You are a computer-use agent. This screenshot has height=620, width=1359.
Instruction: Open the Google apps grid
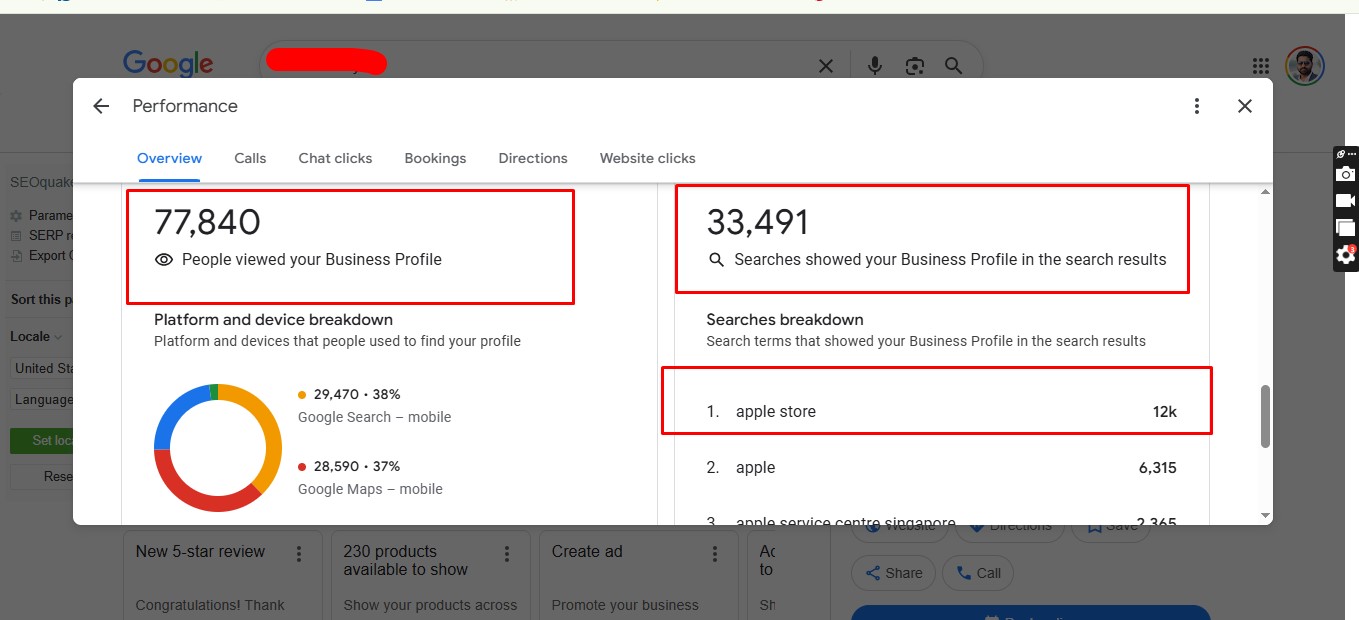pos(1261,66)
